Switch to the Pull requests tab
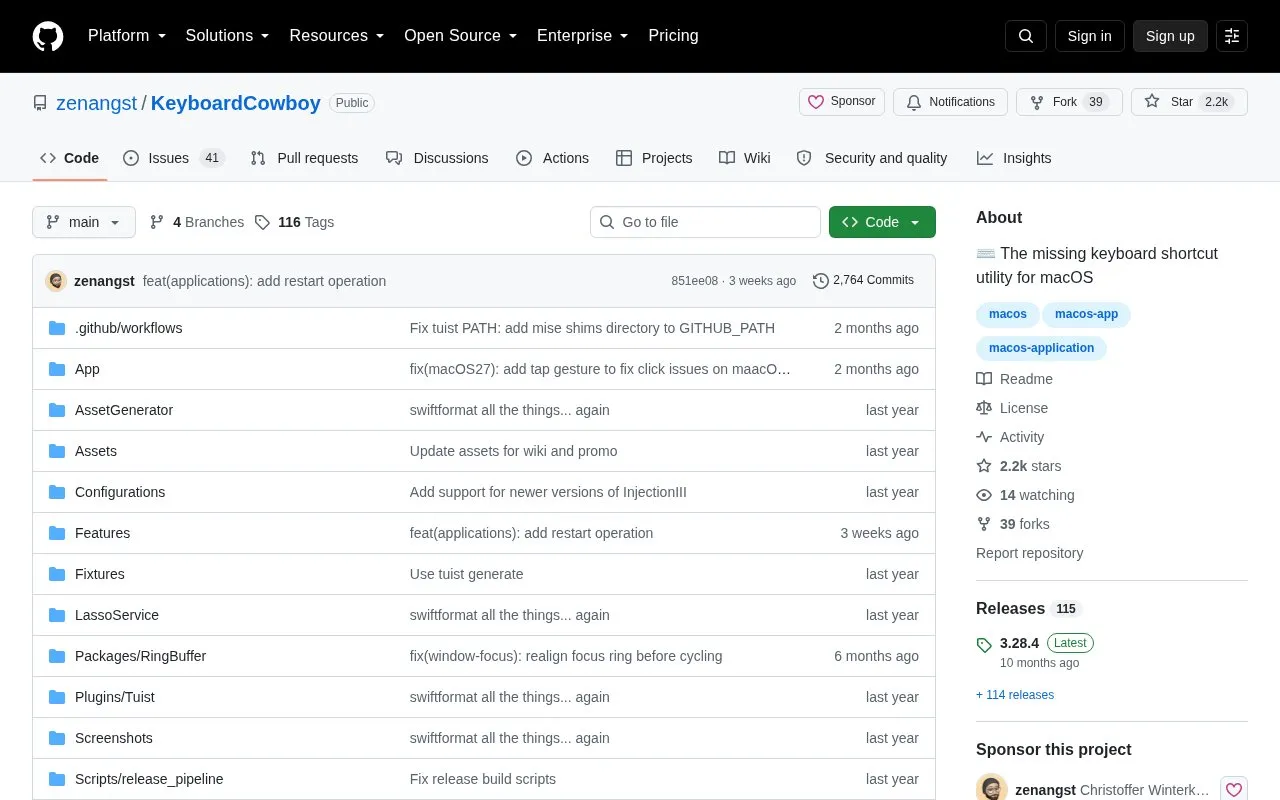This screenshot has width=1280, height=800. click(304, 158)
